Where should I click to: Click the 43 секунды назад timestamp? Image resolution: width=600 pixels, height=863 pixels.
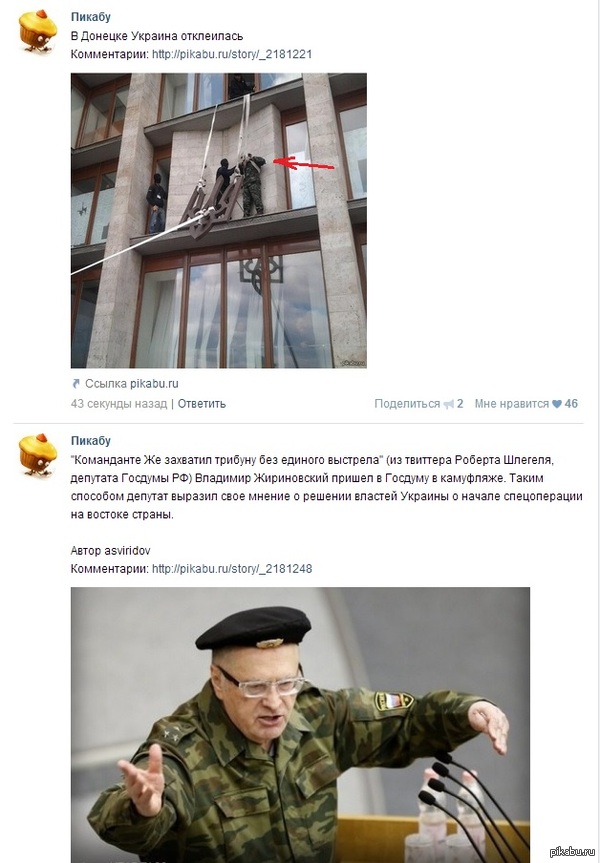pyautogui.click(x=119, y=403)
